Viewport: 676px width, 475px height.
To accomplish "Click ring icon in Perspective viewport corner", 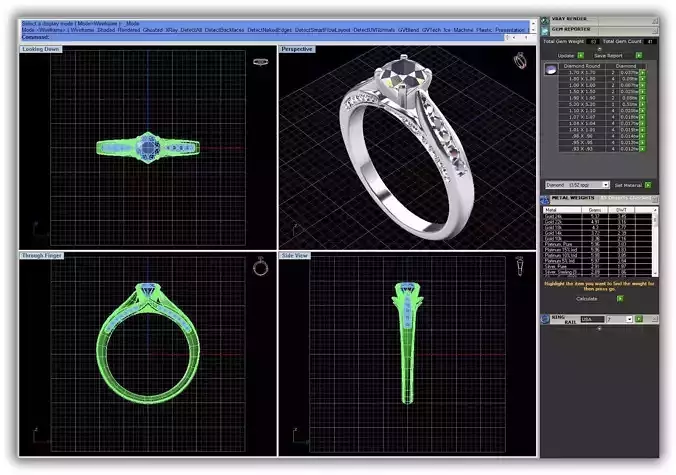I will (x=520, y=60).
